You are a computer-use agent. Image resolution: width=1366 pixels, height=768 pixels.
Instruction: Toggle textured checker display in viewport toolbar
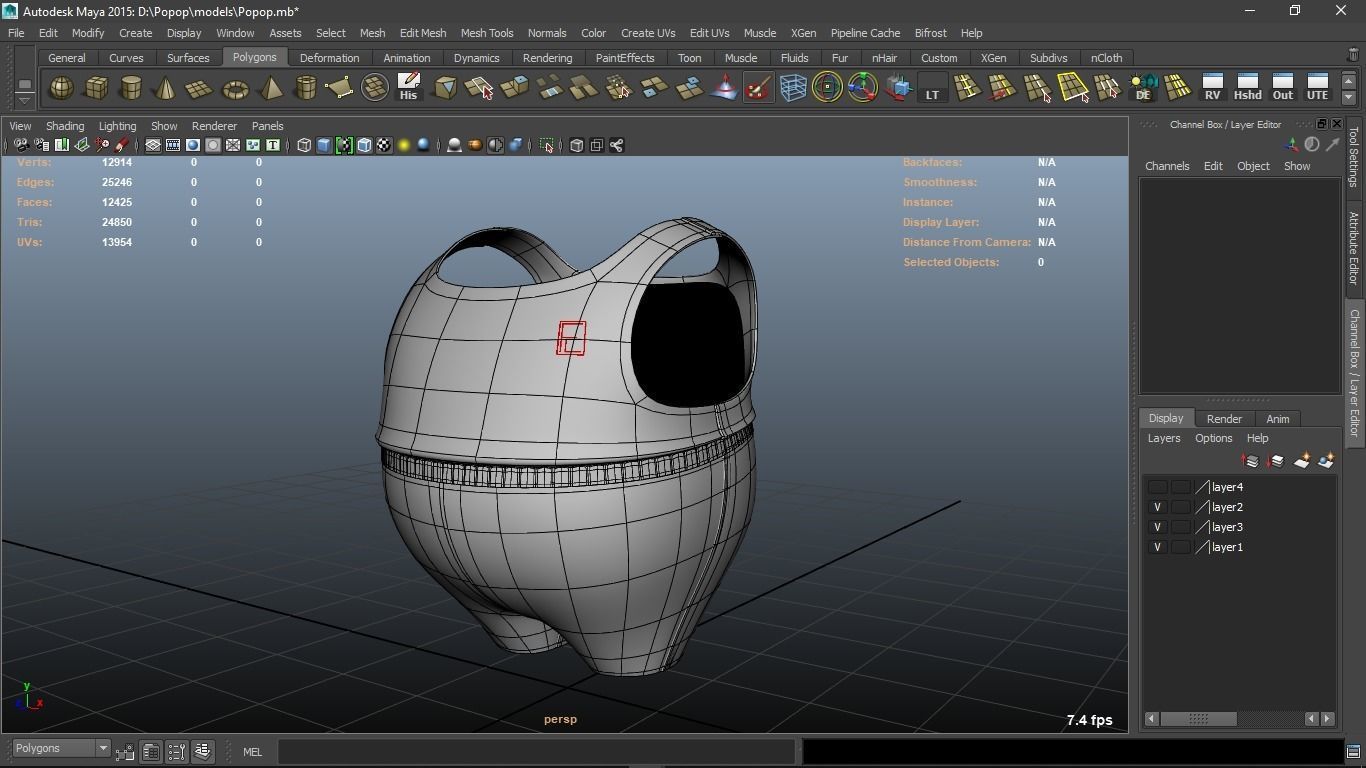pos(384,146)
